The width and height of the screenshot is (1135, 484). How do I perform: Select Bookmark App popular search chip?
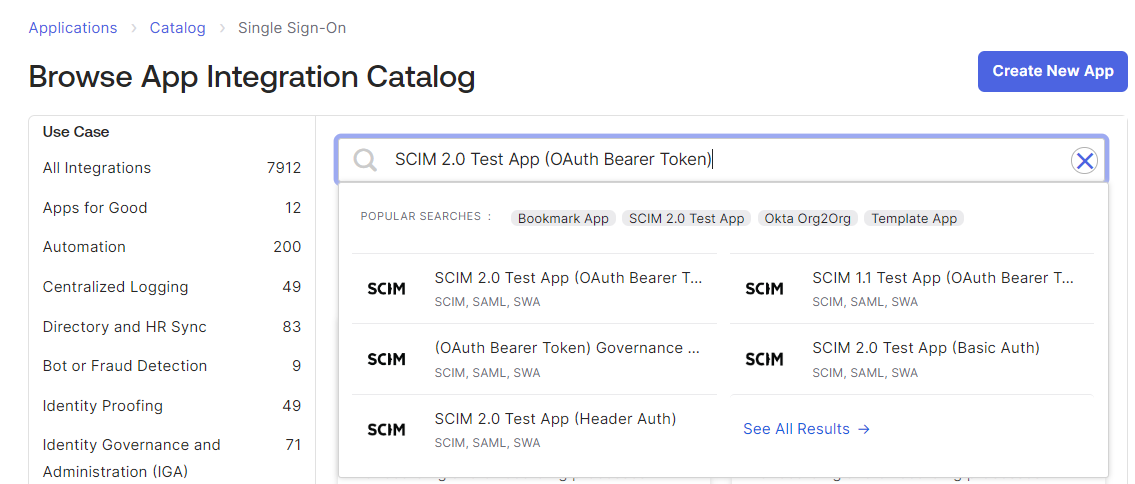click(564, 218)
